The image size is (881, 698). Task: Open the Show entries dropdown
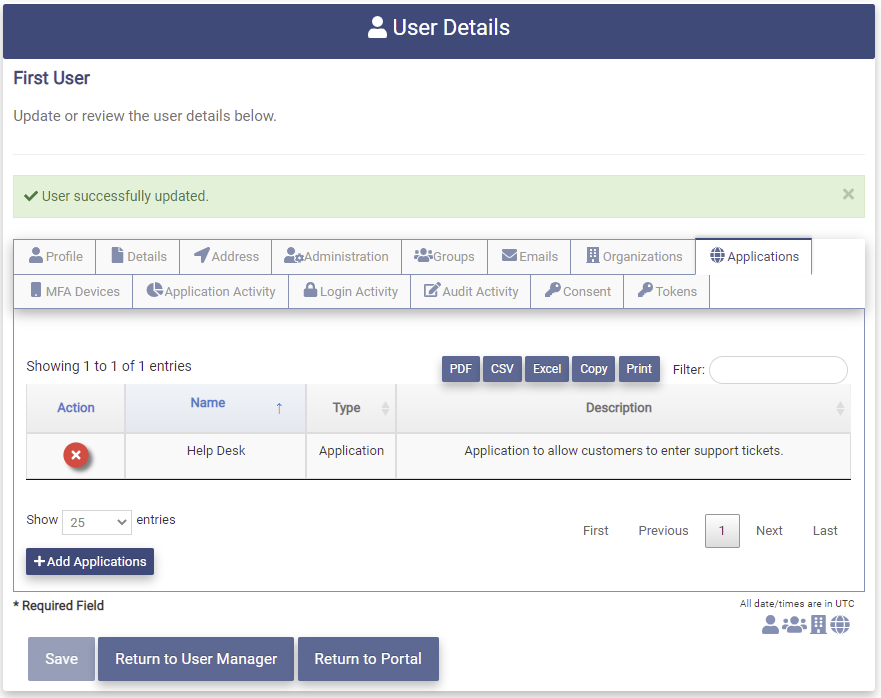pyautogui.click(x=97, y=523)
